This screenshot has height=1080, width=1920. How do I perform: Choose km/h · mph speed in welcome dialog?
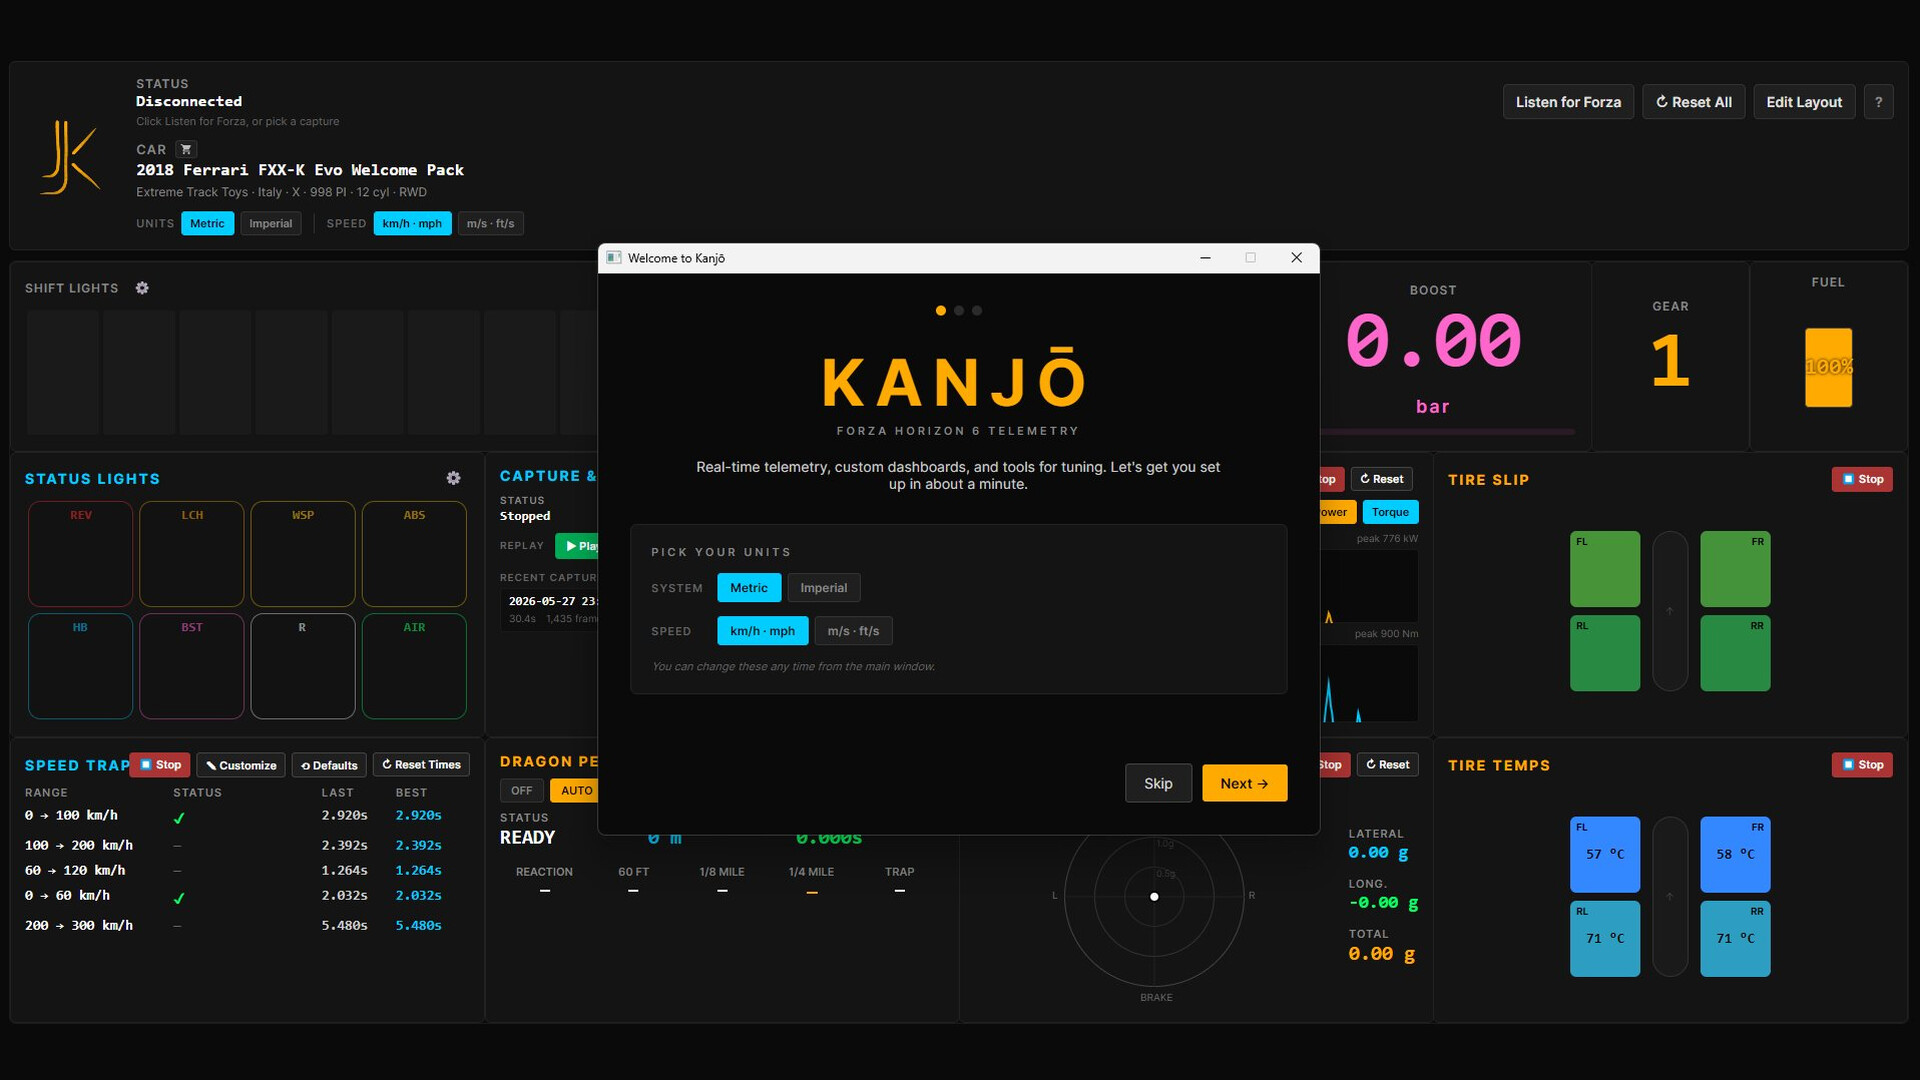[x=762, y=631]
